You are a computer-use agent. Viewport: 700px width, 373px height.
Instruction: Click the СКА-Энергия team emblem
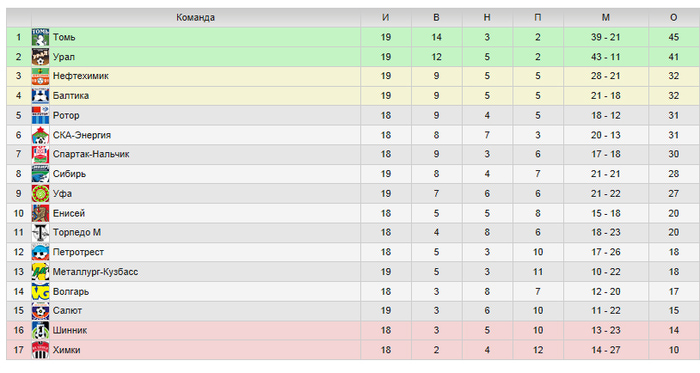(40, 135)
